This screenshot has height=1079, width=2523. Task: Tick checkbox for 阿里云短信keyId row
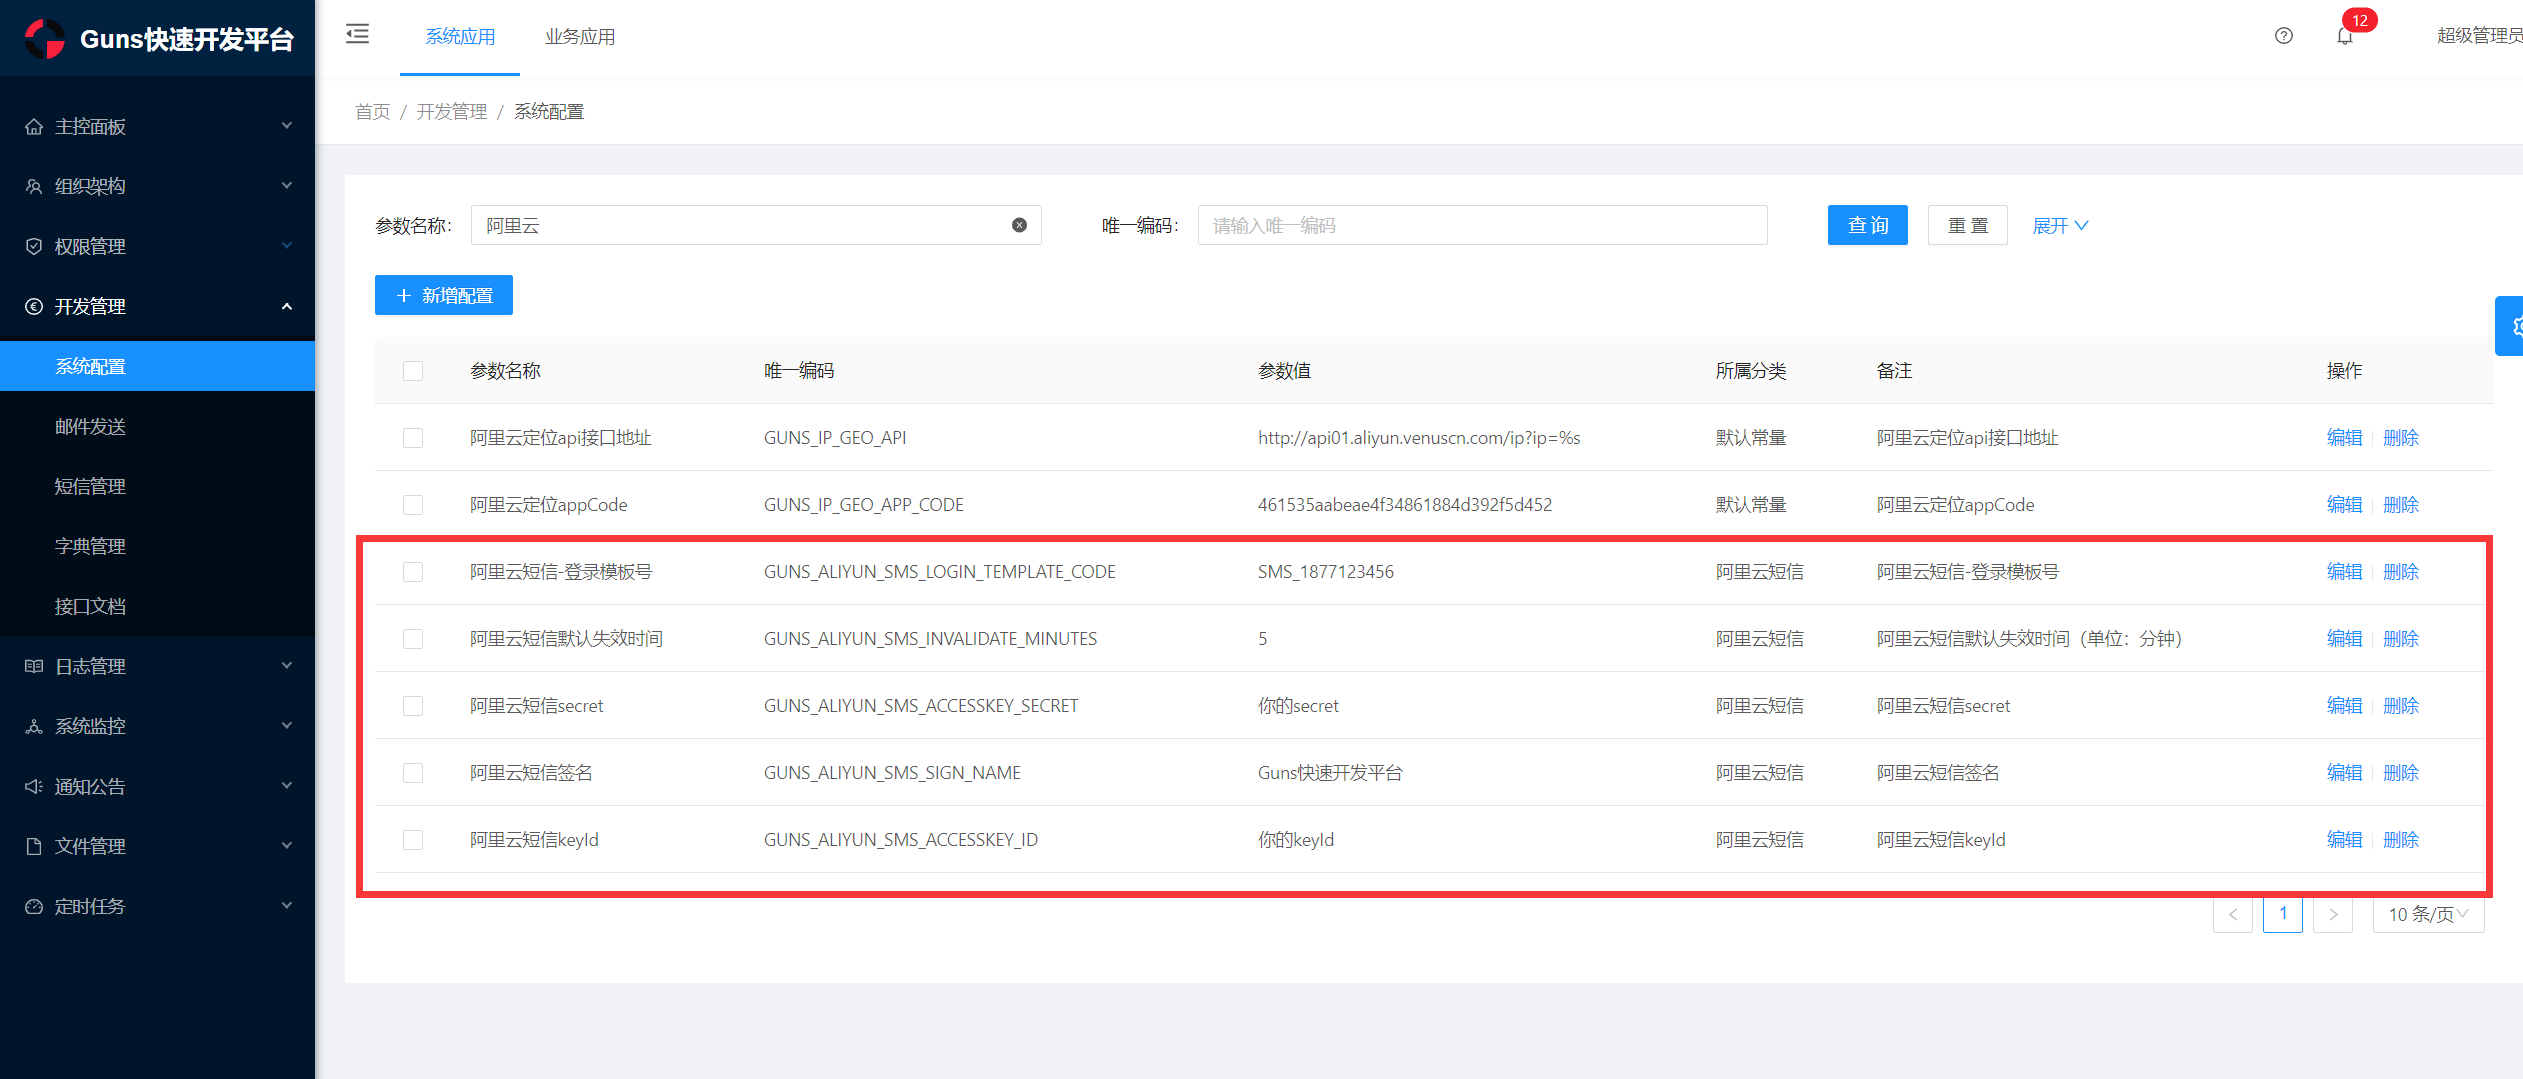click(x=413, y=840)
